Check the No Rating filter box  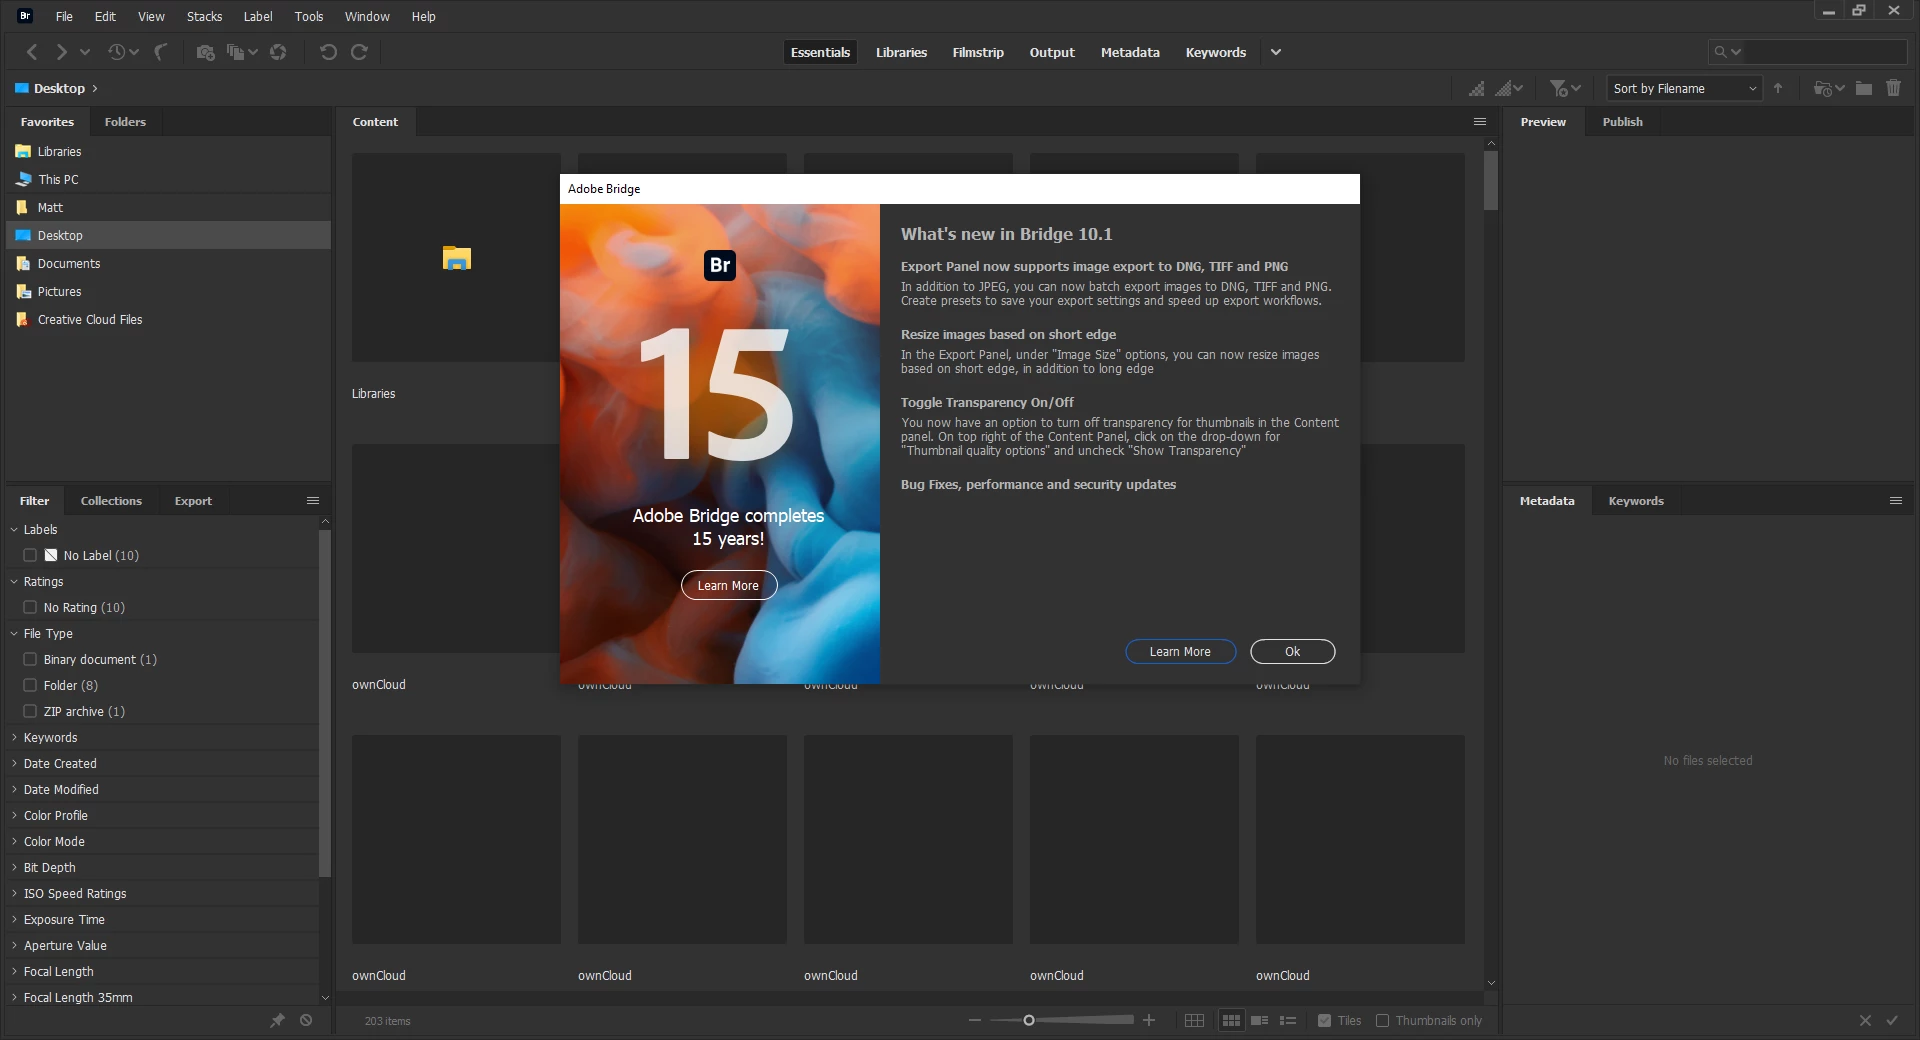click(30, 607)
